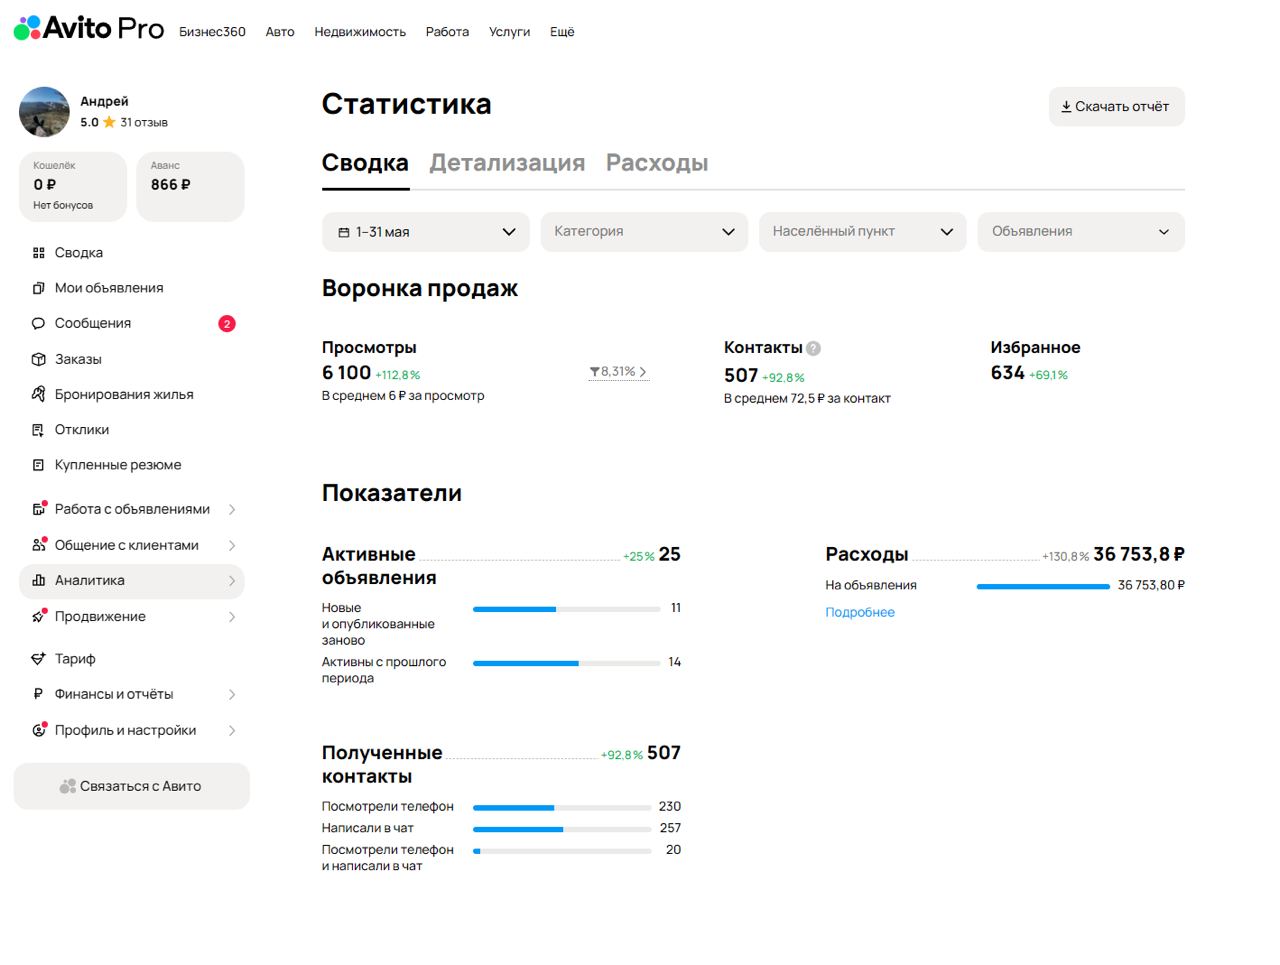Click Андрей profile avatar photo
The height and width of the screenshot is (965, 1280).
45,111
